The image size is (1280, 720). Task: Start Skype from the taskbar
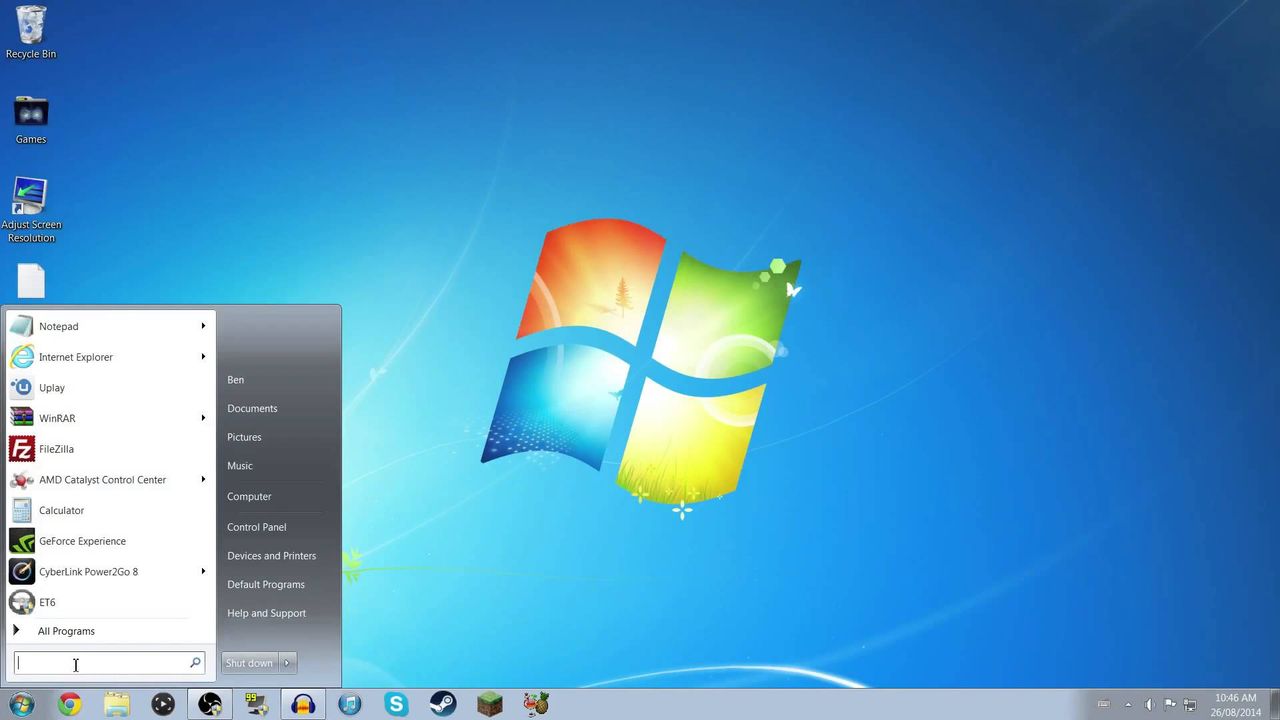pos(396,705)
